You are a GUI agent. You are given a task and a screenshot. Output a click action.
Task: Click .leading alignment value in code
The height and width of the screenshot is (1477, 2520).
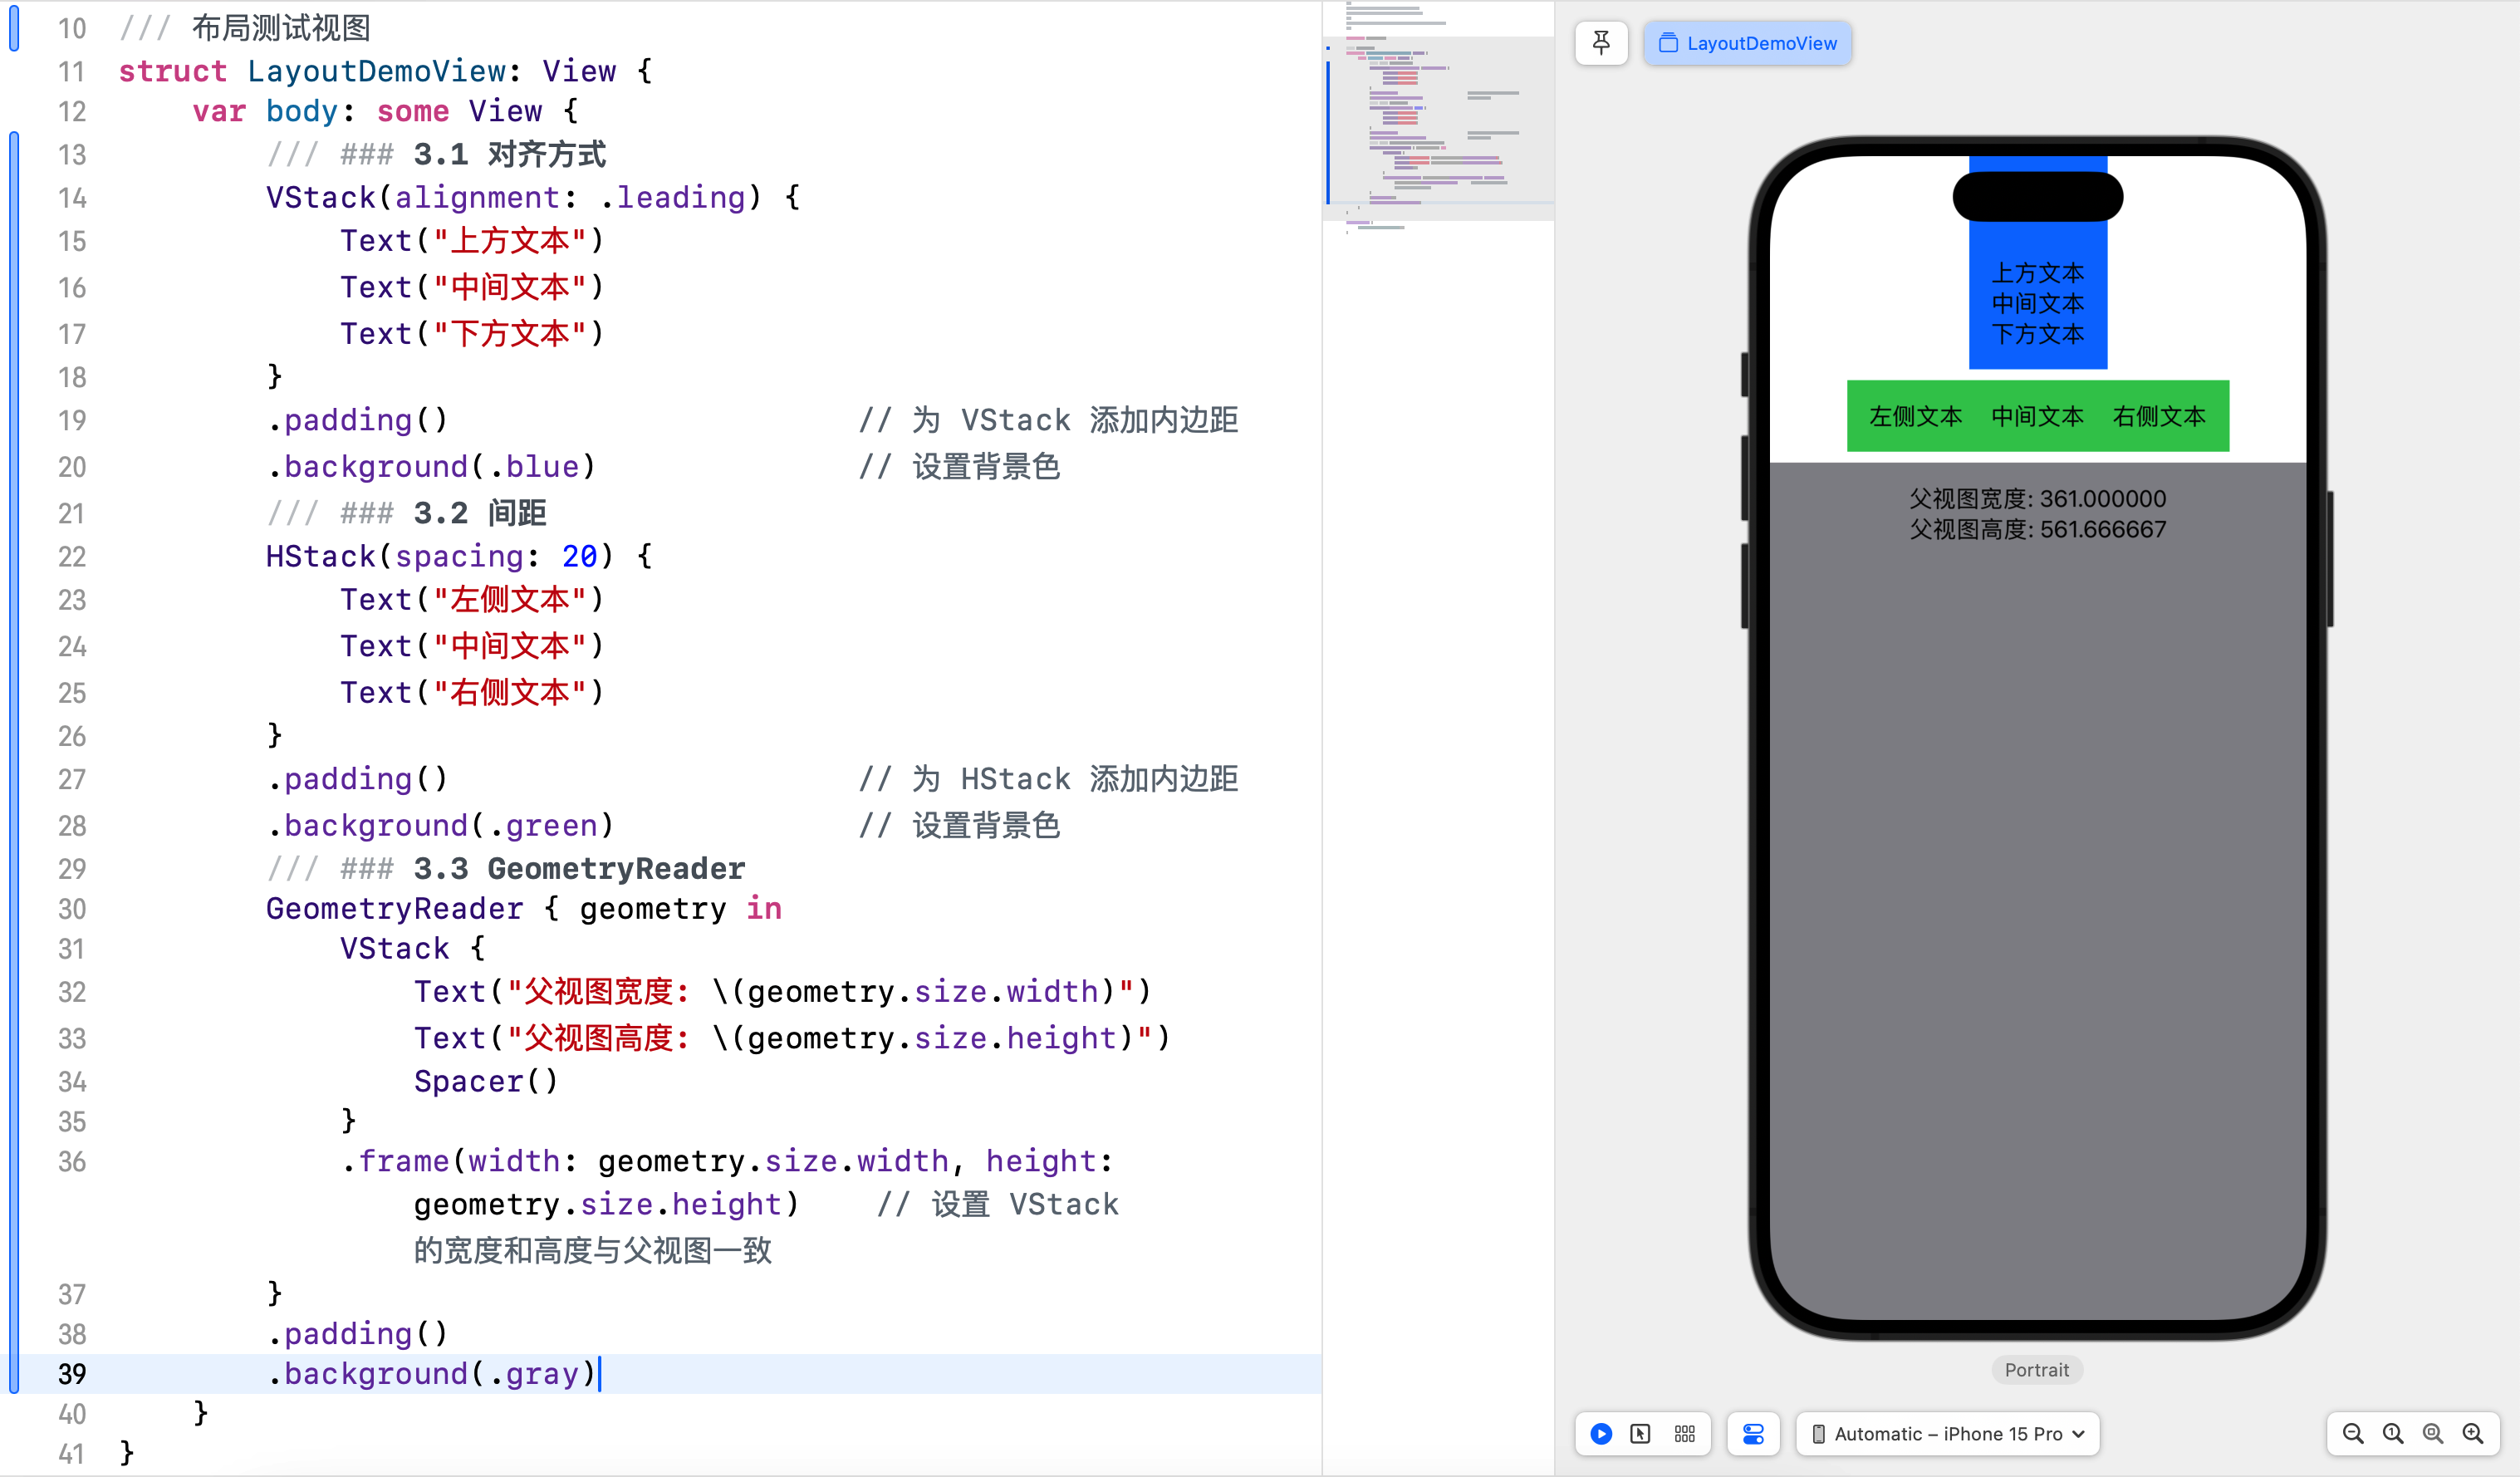pos(673,197)
